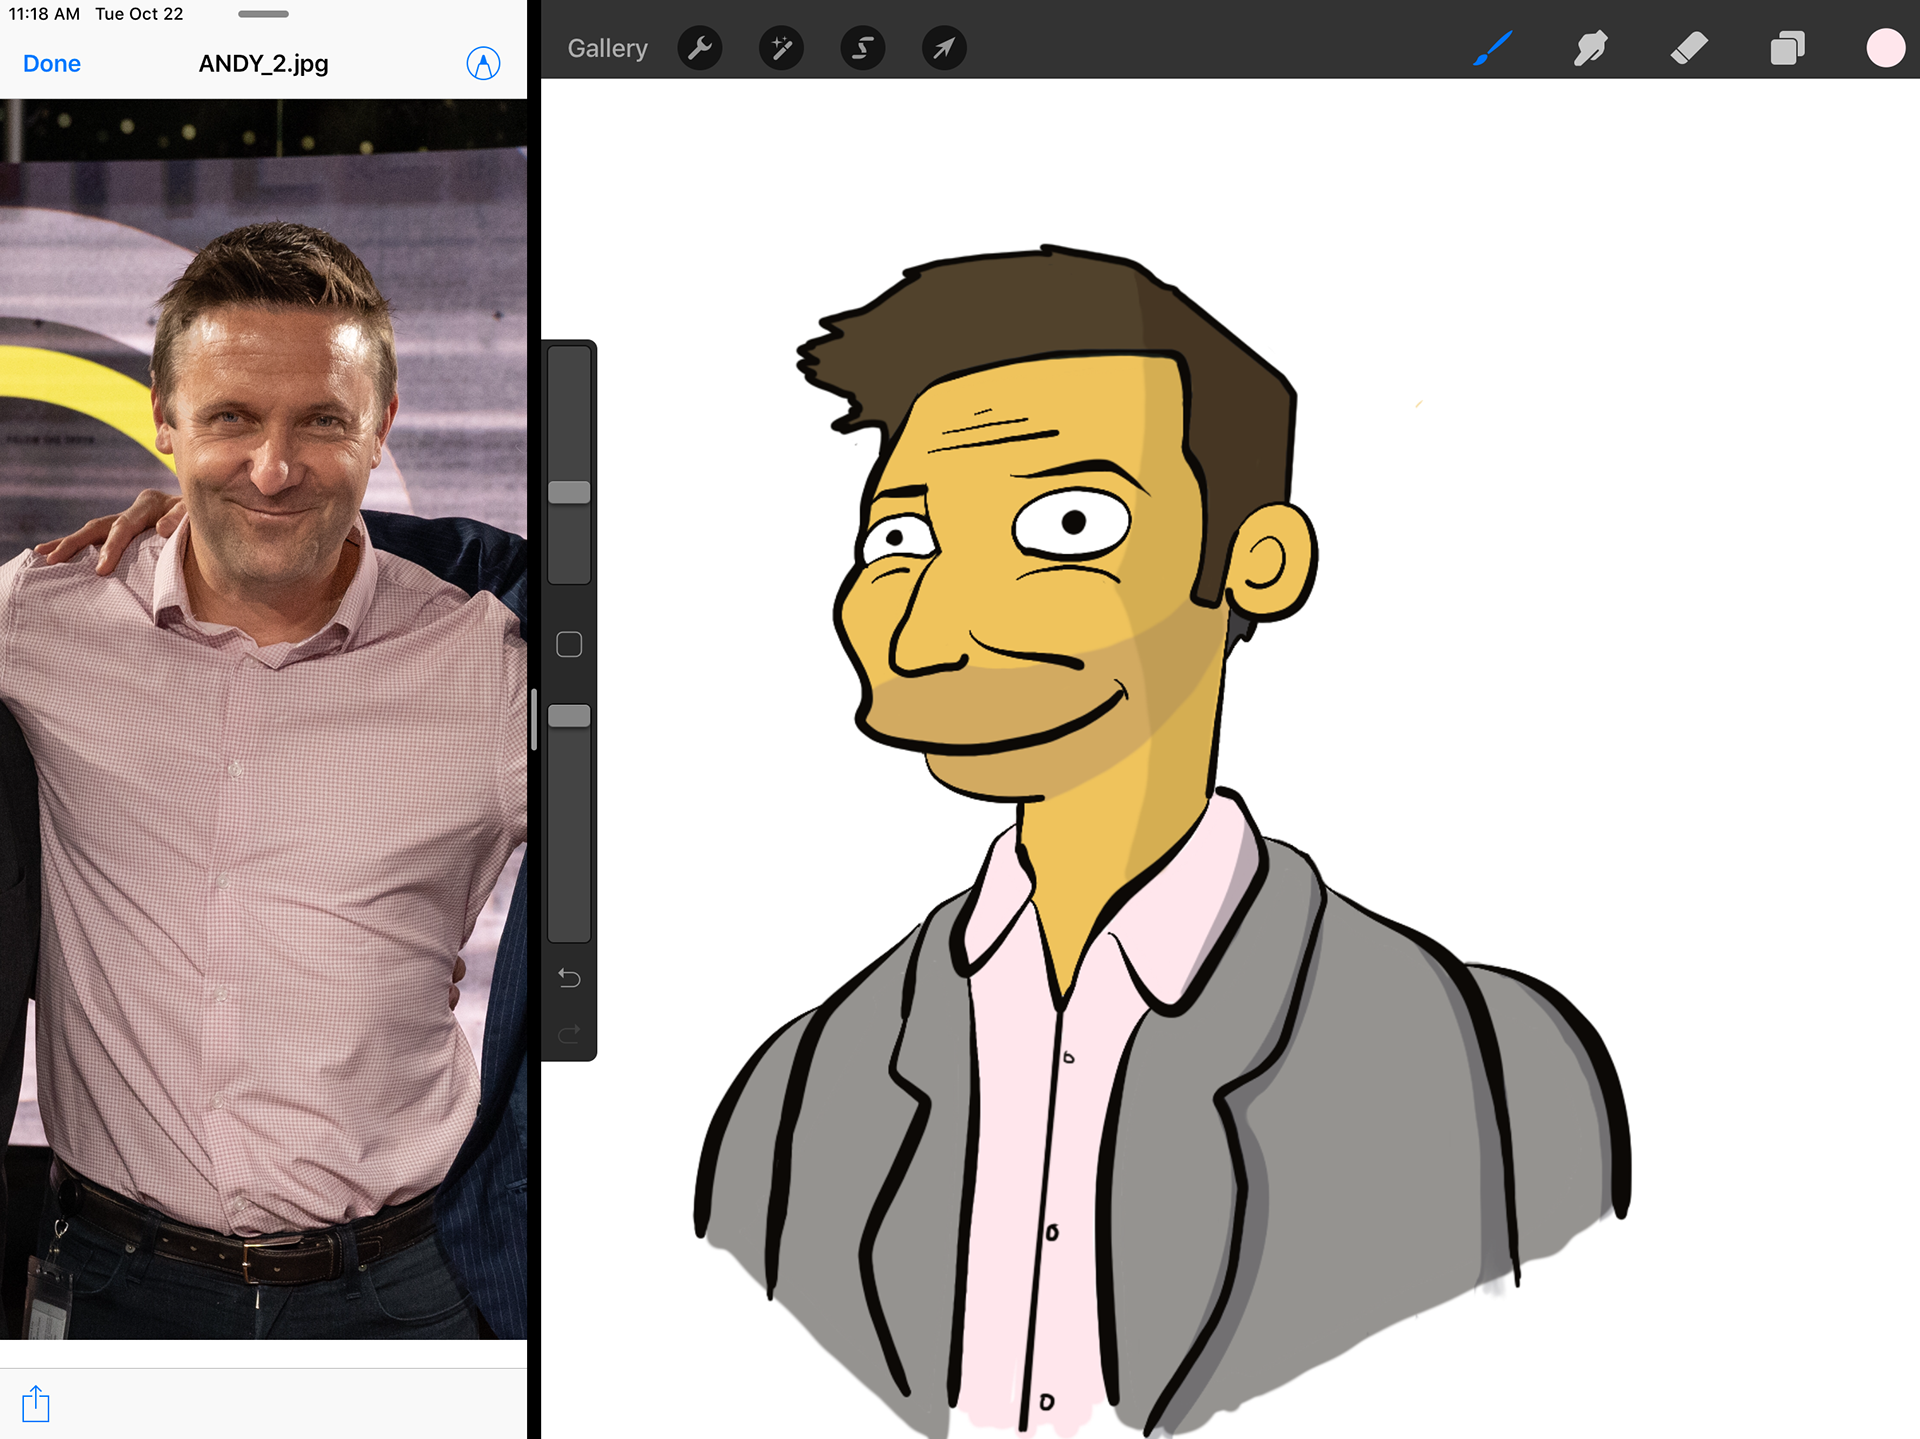Screen dimensions: 1920x1439
Task: Activate the Selection tool
Action: [x=862, y=48]
